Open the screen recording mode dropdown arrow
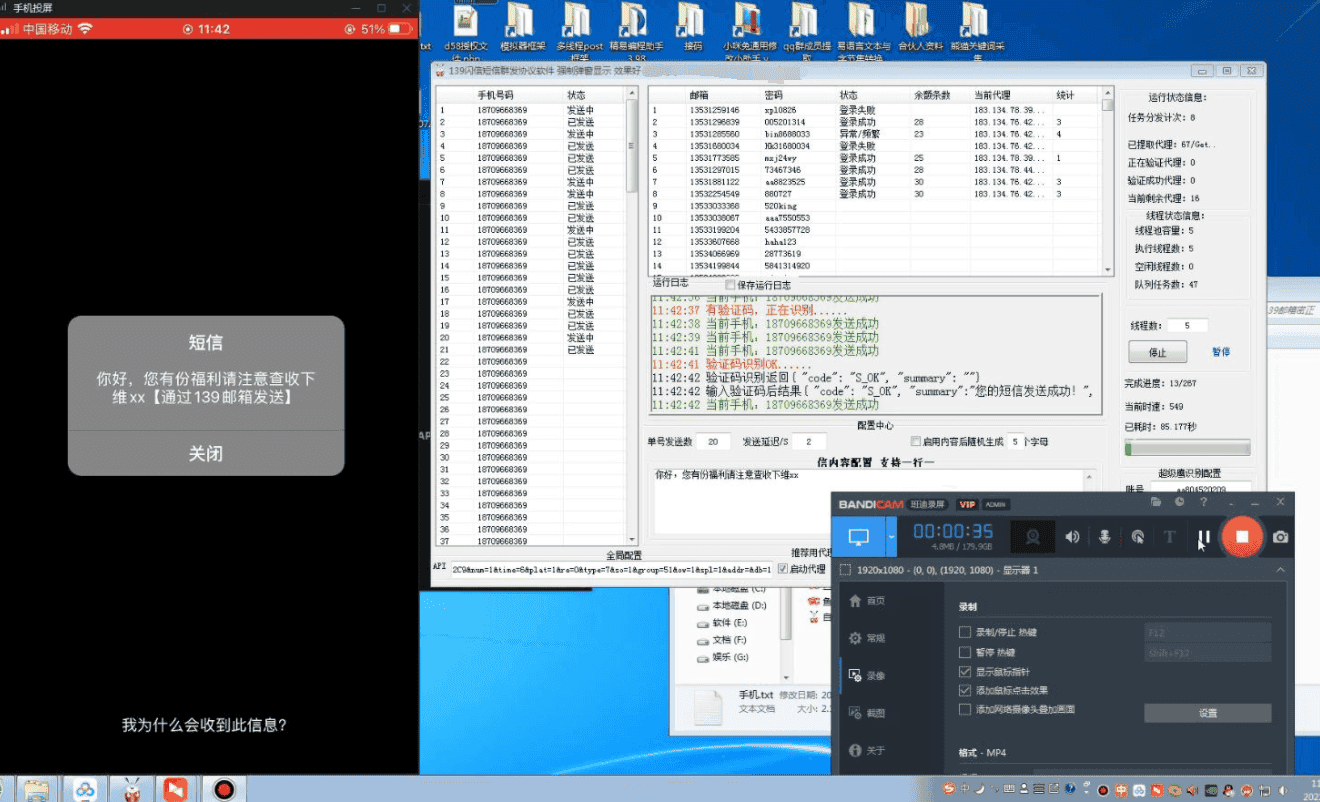This screenshot has width=1320, height=802. point(890,537)
